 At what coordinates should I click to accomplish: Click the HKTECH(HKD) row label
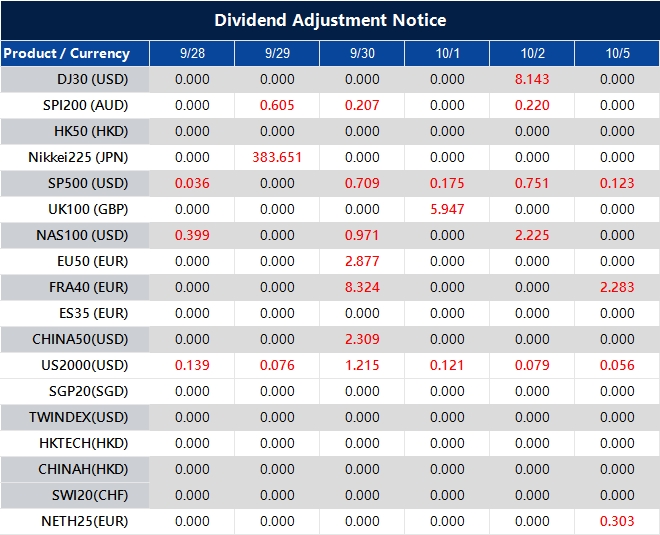tap(84, 444)
